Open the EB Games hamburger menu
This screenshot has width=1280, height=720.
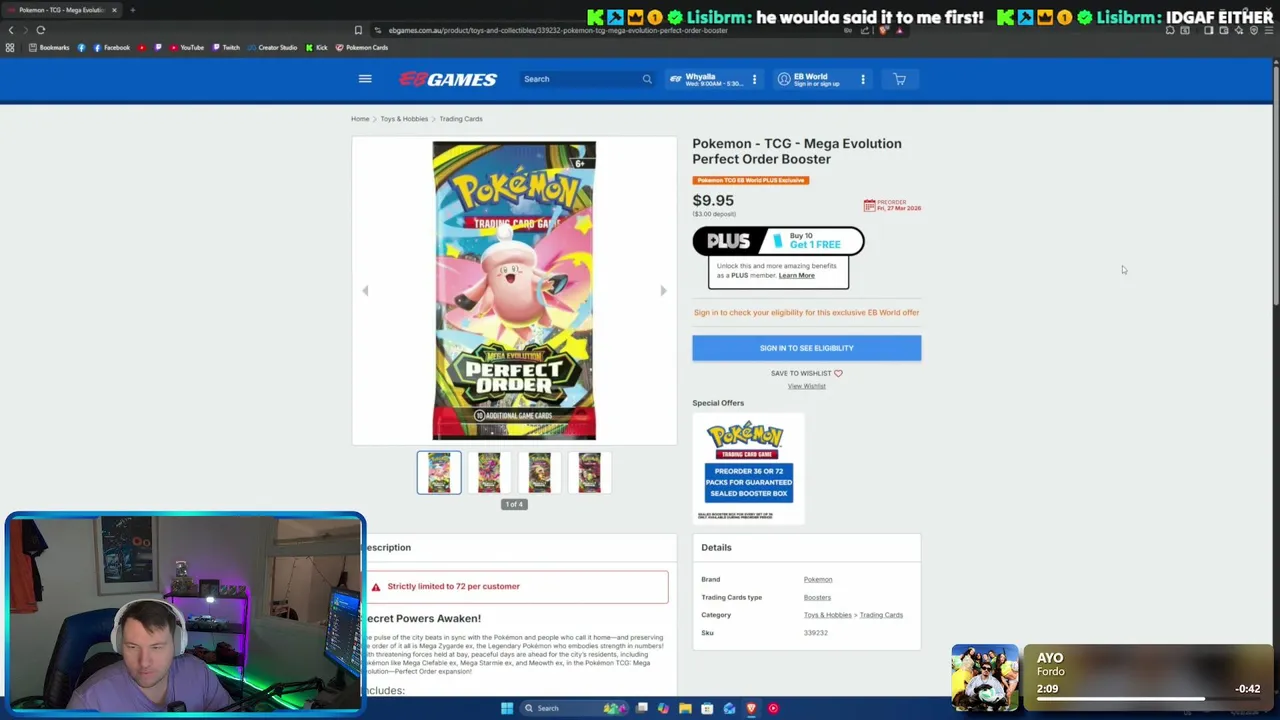click(x=365, y=79)
